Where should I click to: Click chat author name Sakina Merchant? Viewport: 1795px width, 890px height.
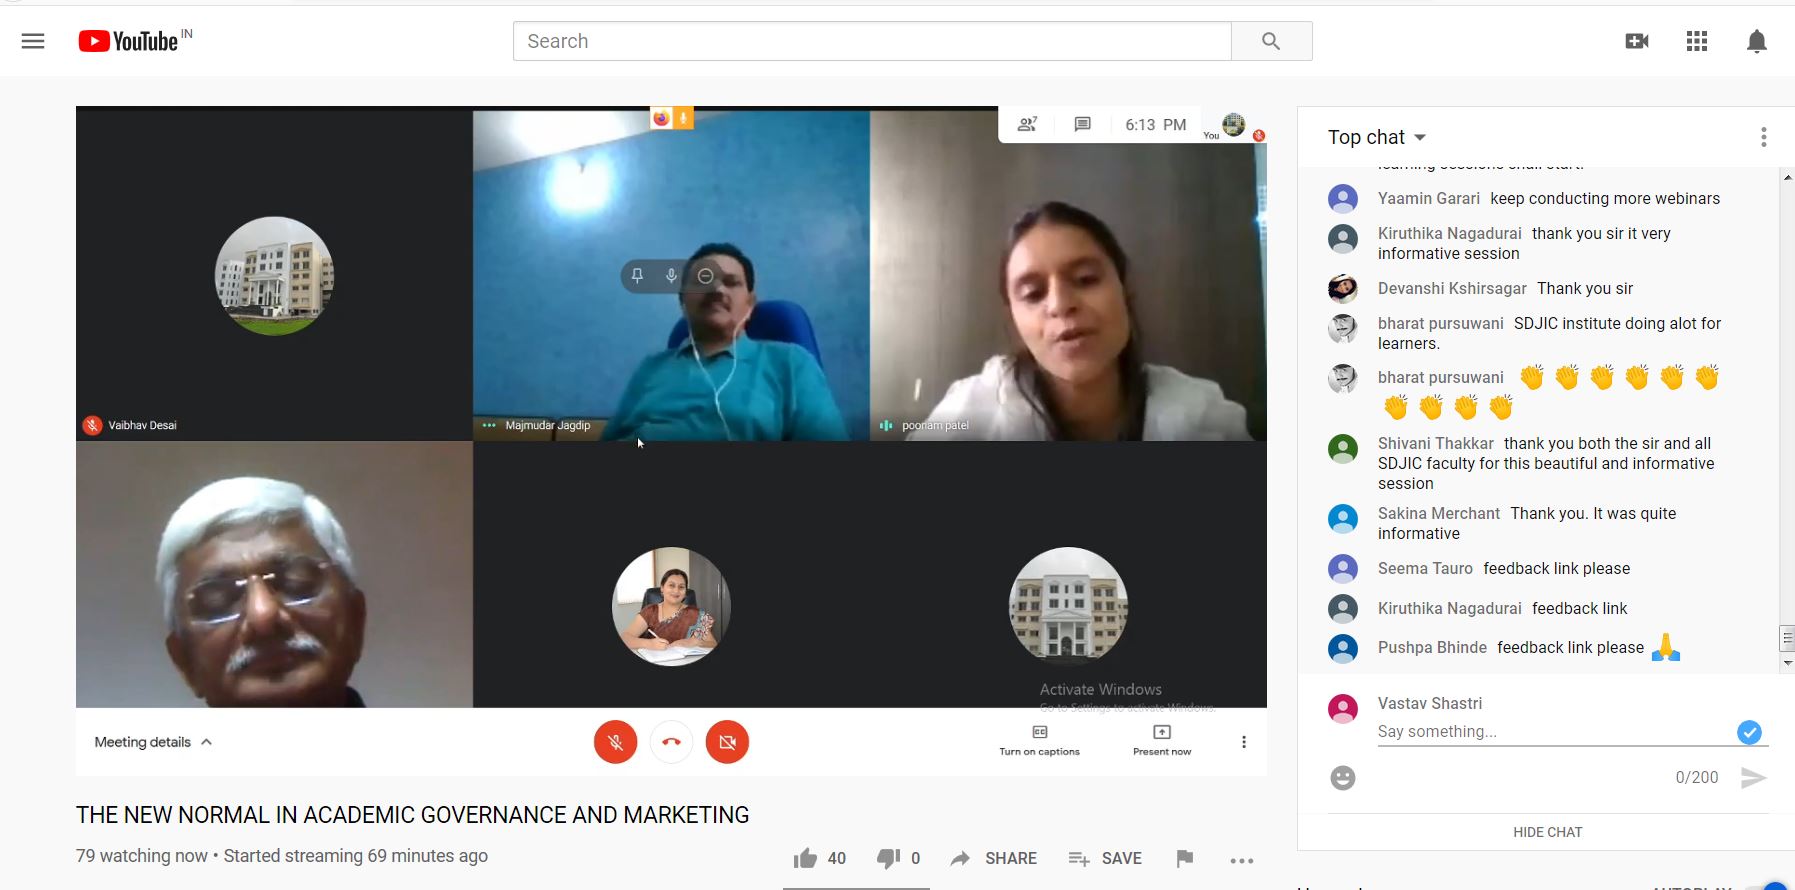(x=1439, y=513)
